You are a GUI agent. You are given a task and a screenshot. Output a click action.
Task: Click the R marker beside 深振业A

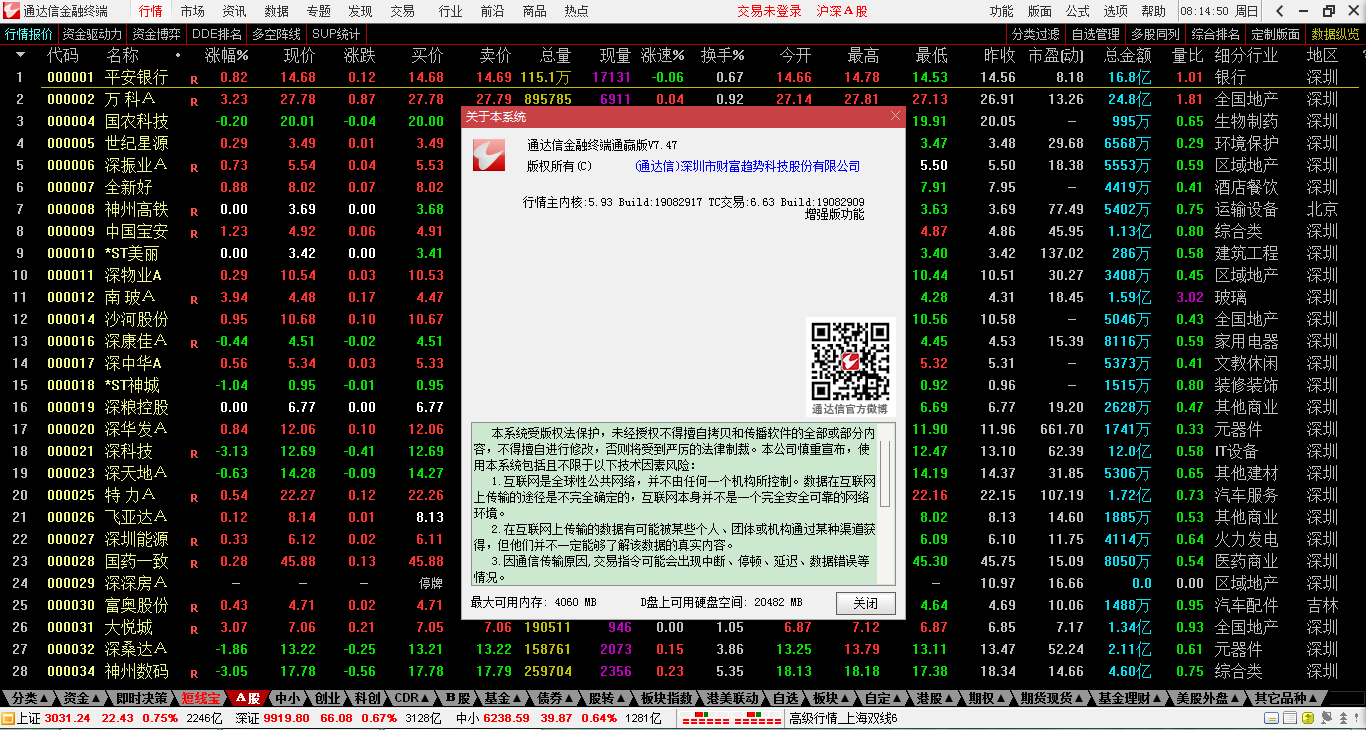click(x=194, y=167)
